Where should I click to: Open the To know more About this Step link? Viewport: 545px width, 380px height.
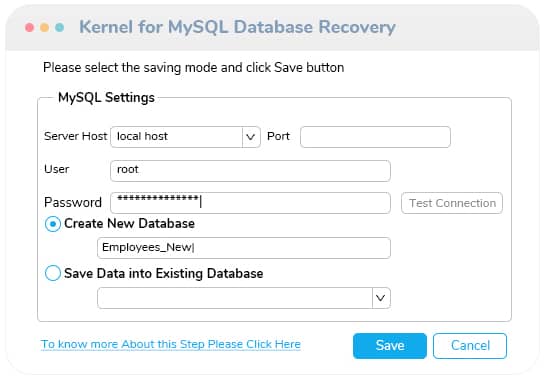(x=171, y=344)
